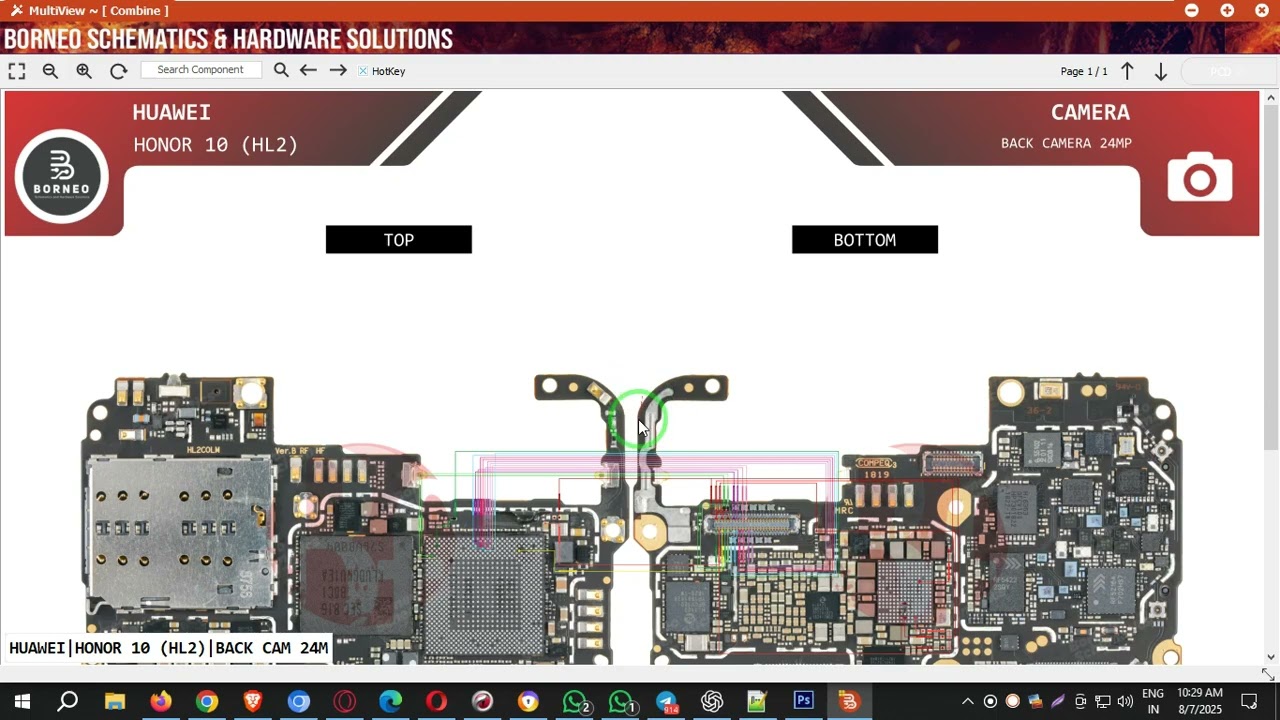1280x720 pixels.
Task: Go to previous page with up arrow
Action: pyautogui.click(x=1127, y=71)
